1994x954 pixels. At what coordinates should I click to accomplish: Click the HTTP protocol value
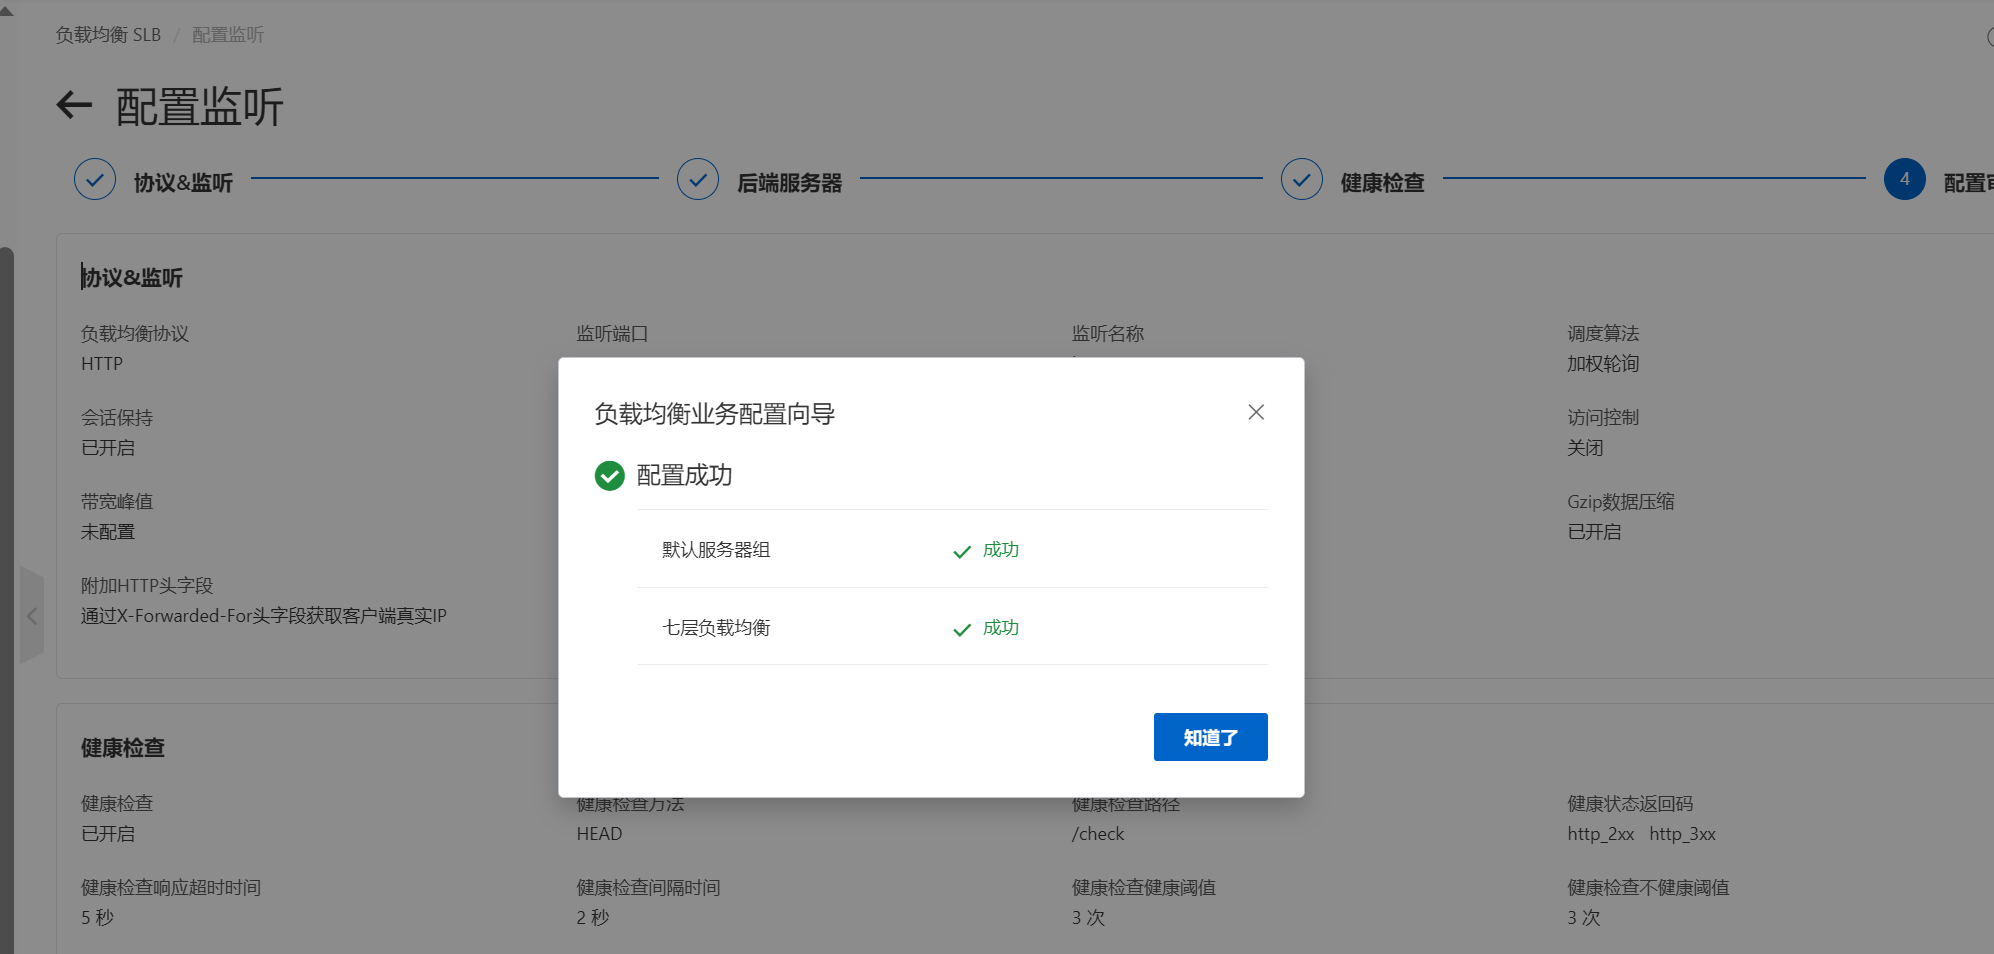pos(102,364)
